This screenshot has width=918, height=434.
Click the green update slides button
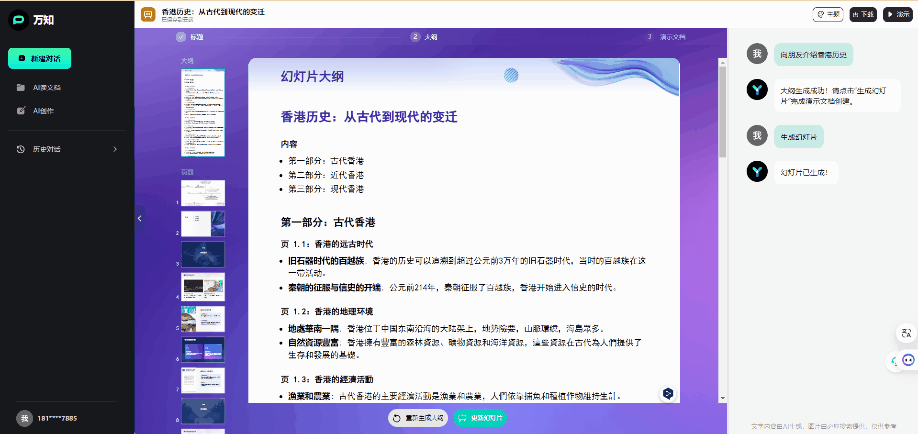(480, 417)
